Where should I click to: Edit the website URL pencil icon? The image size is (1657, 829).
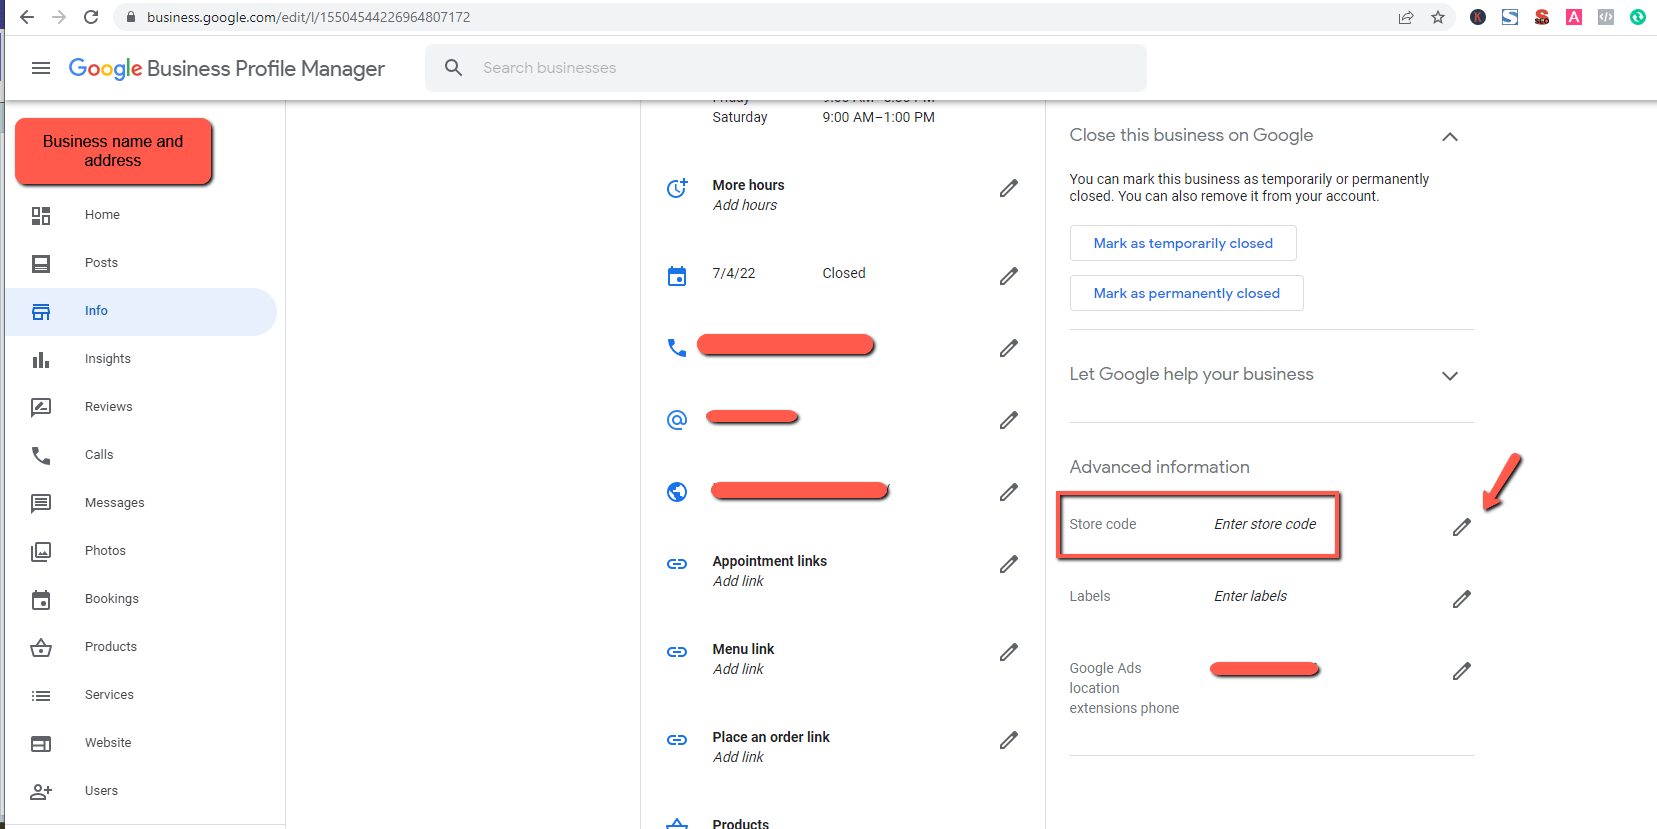click(1009, 492)
